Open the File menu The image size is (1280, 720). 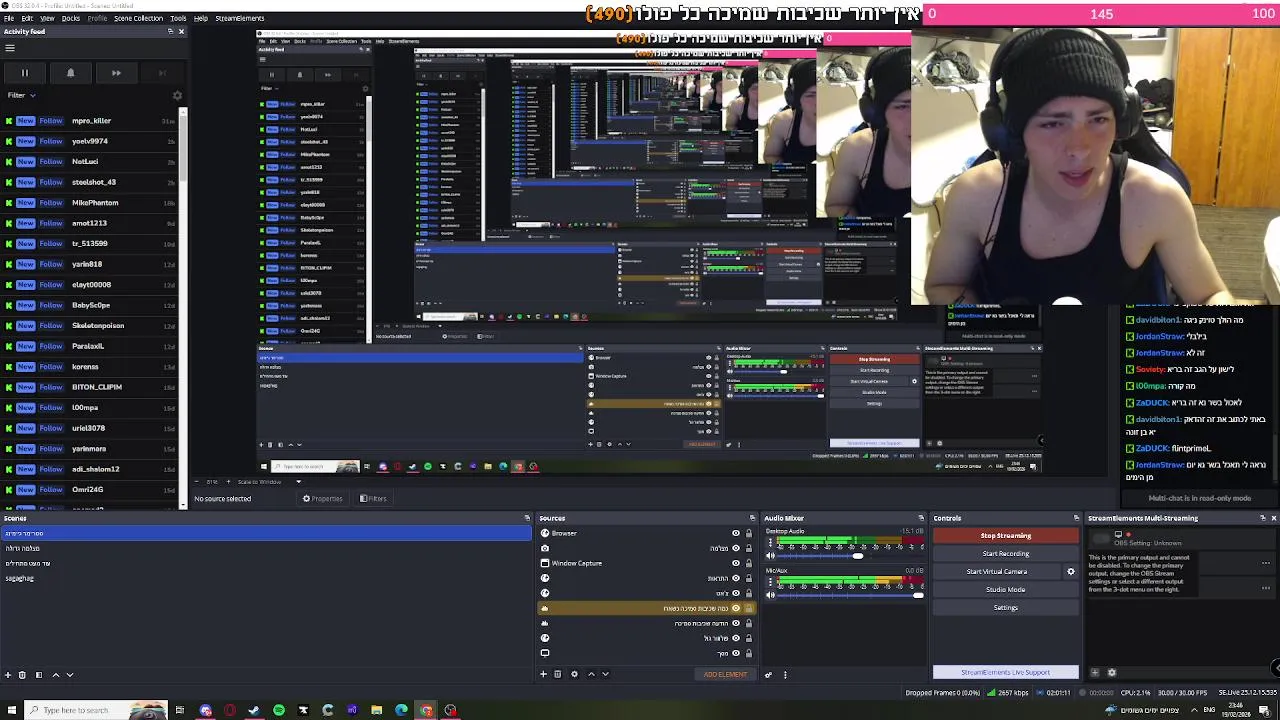click(8, 18)
